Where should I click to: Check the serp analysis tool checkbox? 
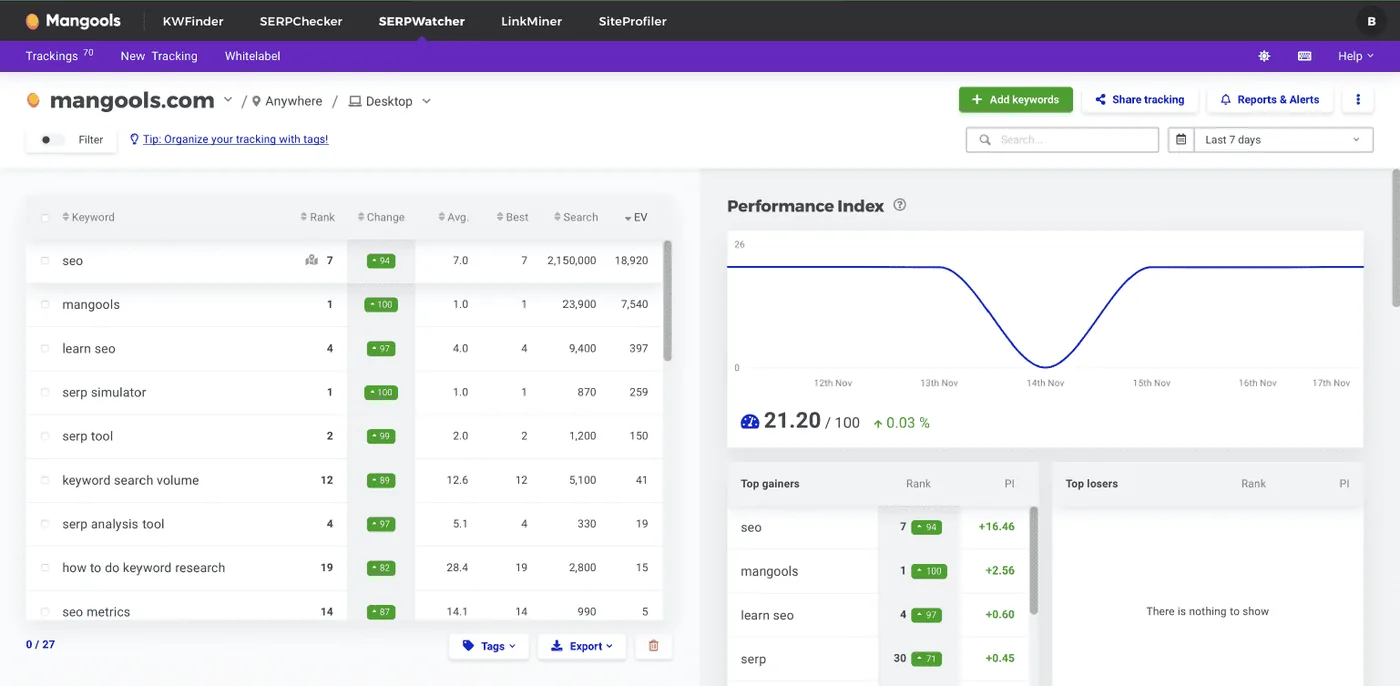pos(45,524)
